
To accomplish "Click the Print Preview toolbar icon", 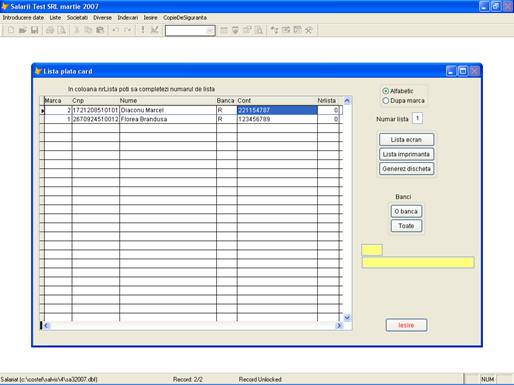I will (x=62, y=30).
